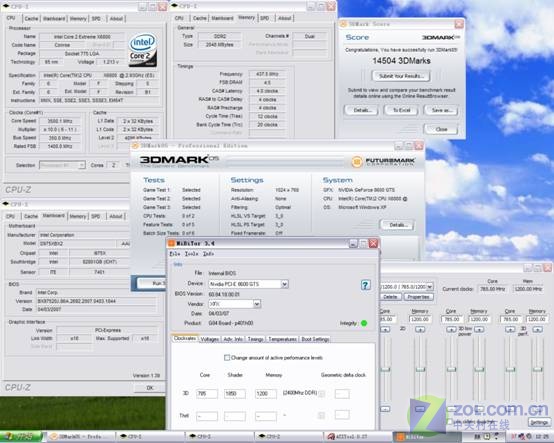This screenshot has height=443, width=554.
Task: Click the Properties button in overclock tool
Action: (418, 297)
